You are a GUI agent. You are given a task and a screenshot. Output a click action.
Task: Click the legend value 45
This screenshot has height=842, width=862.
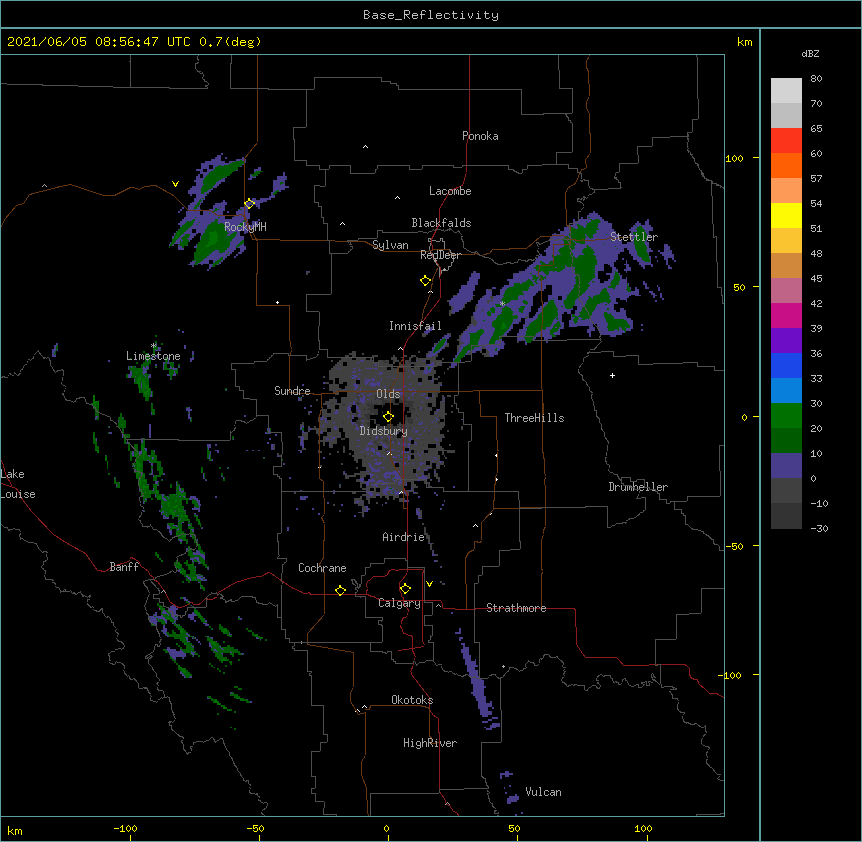(x=816, y=279)
